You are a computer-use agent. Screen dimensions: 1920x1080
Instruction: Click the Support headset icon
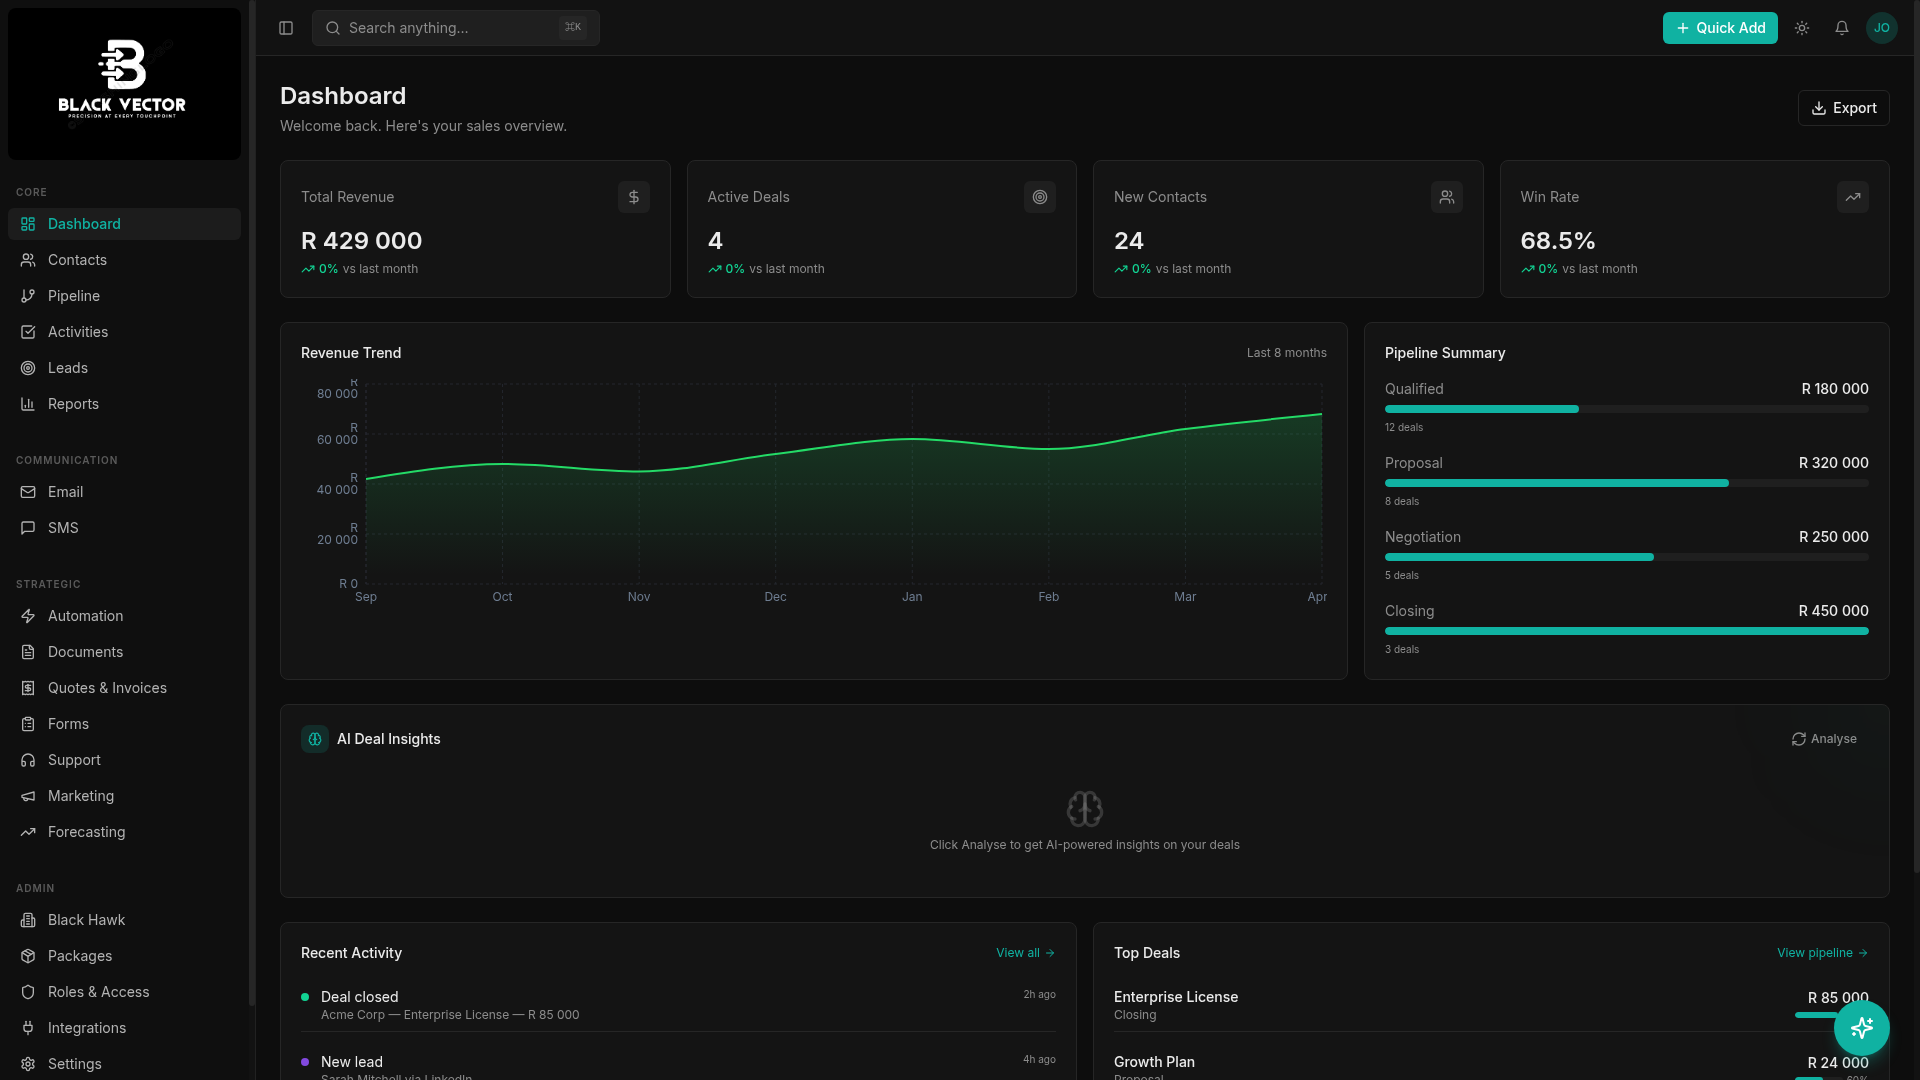pos(28,760)
